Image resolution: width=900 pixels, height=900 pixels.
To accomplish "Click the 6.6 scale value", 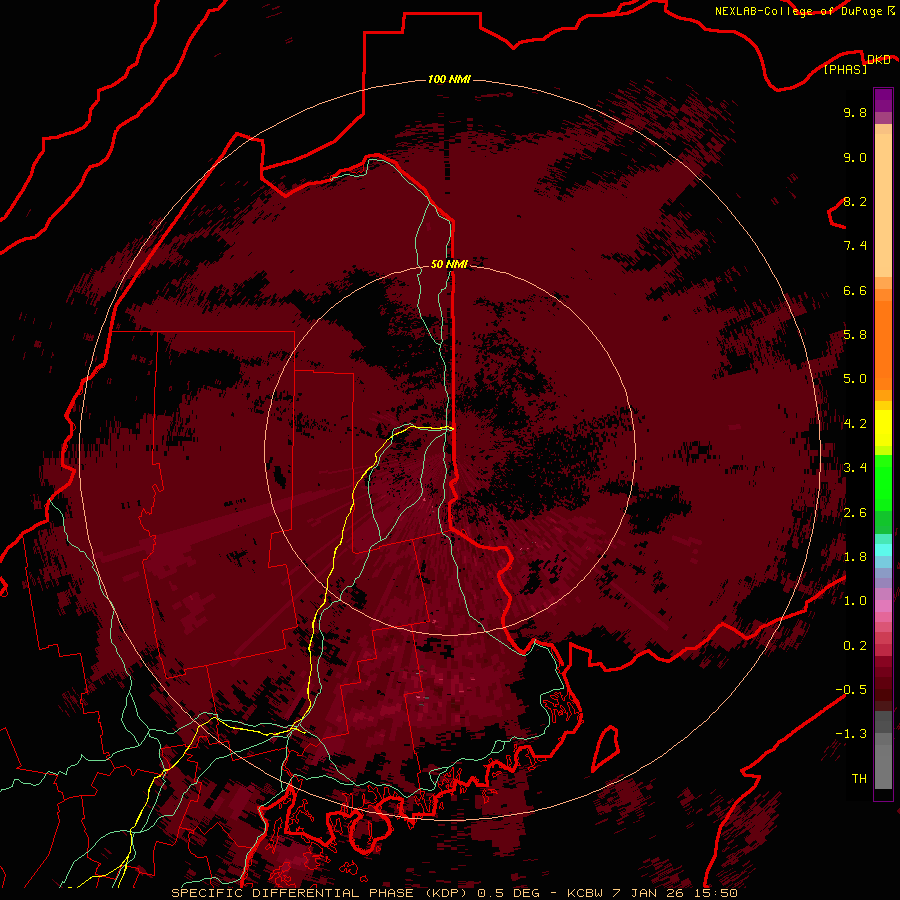I will [x=855, y=290].
